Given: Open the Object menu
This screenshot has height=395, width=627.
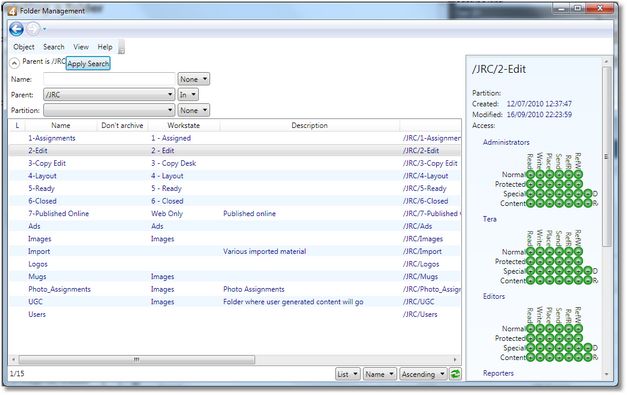Looking at the screenshot, I should tap(24, 47).
